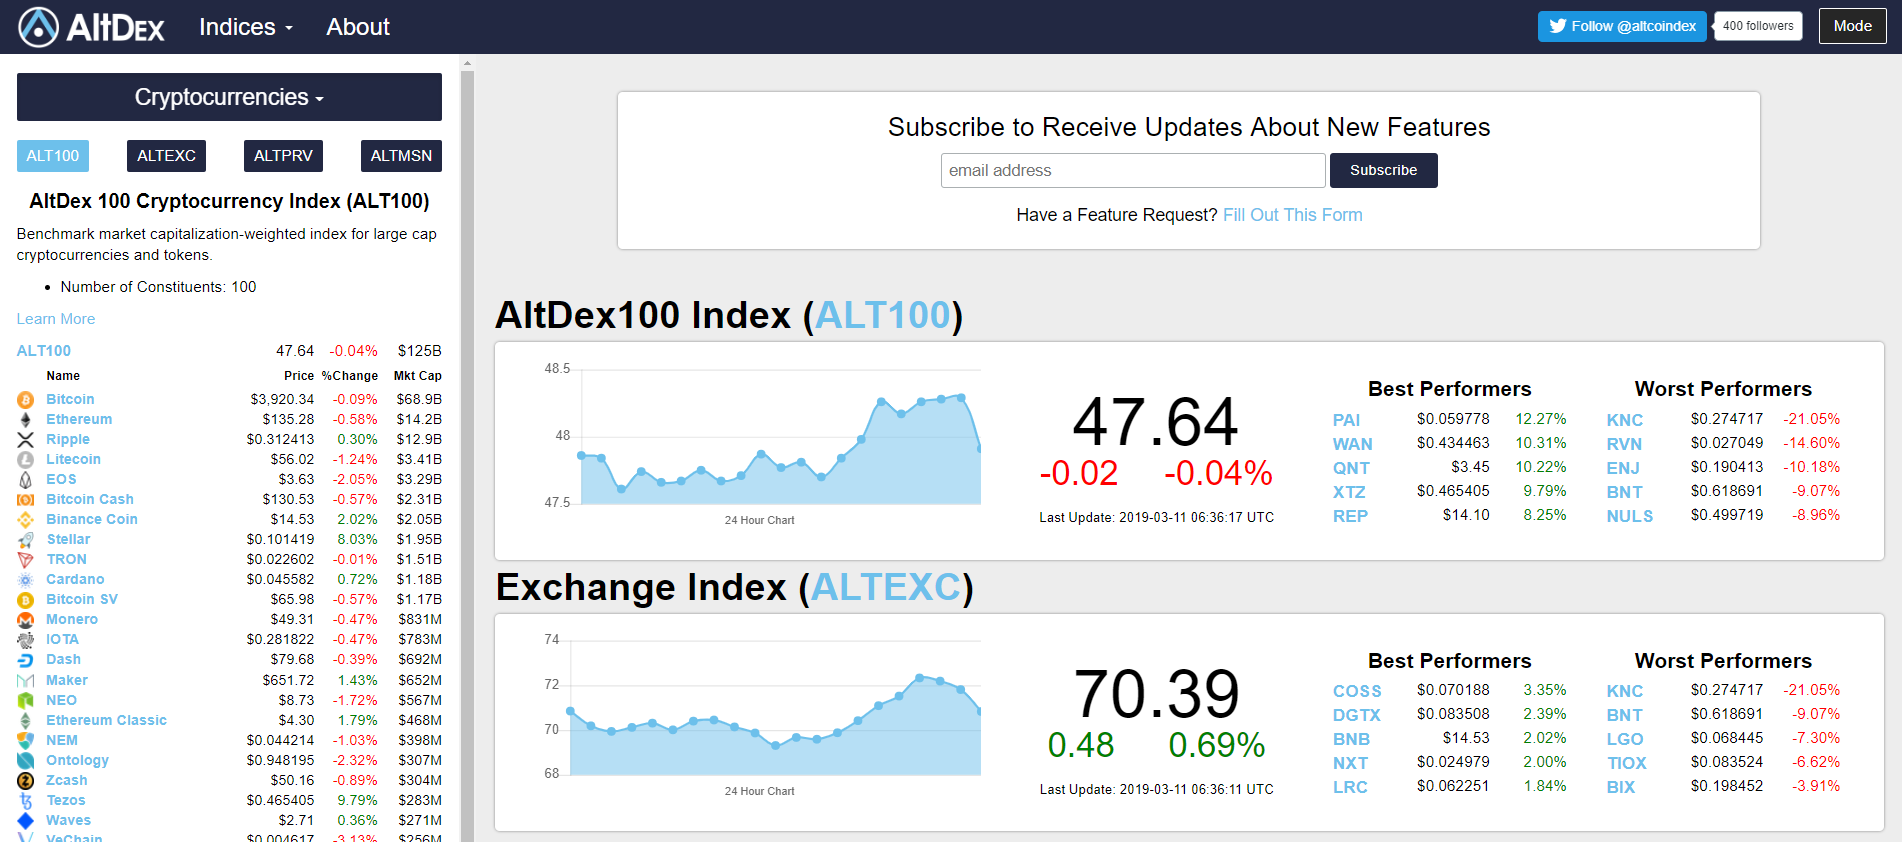Image resolution: width=1902 pixels, height=842 pixels.
Task: Click the Ontology coin icon
Action: (26, 761)
